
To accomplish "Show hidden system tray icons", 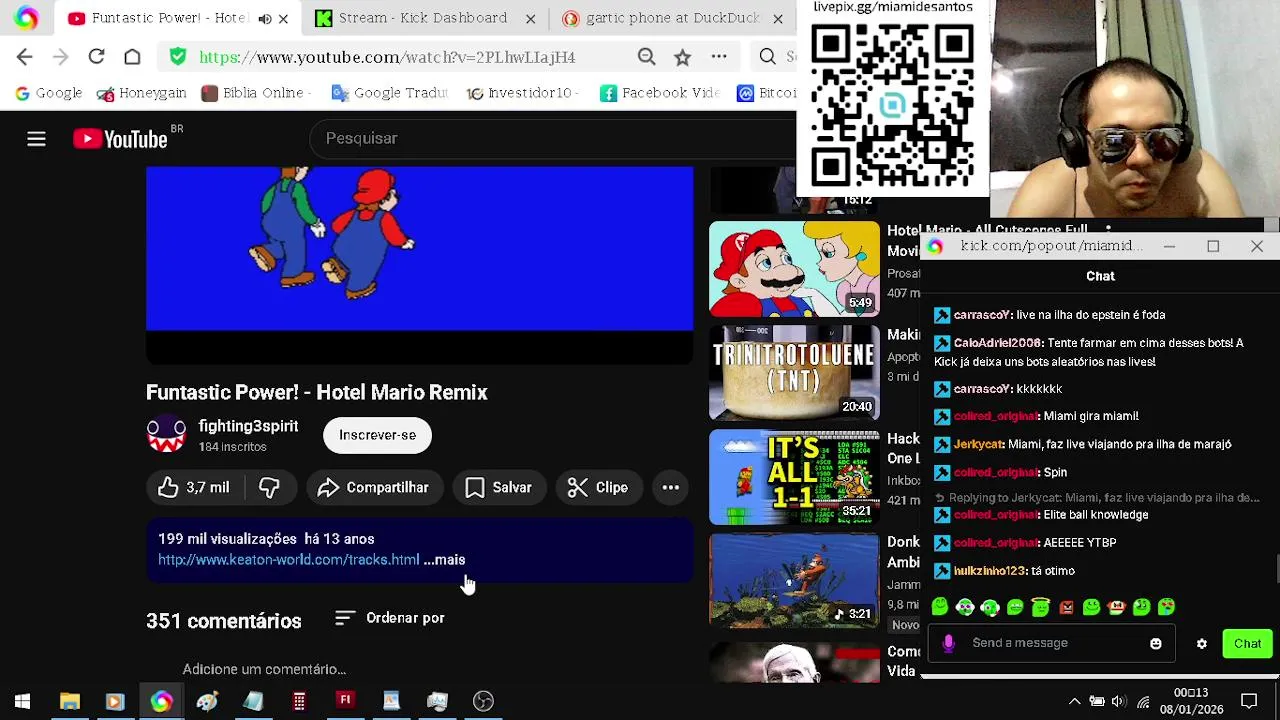I will click(x=1074, y=701).
